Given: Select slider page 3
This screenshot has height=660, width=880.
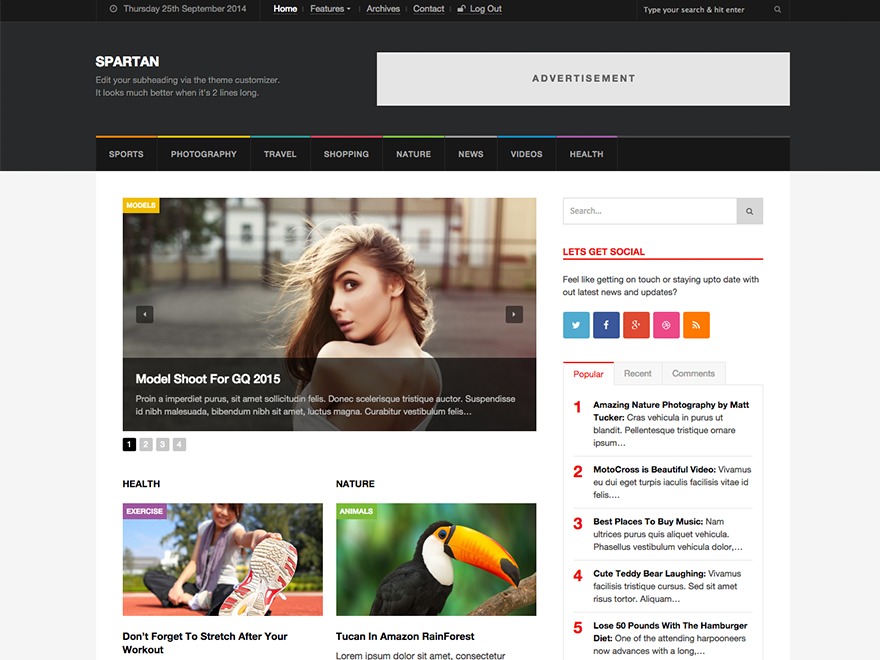Looking at the screenshot, I should click(x=163, y=444).
